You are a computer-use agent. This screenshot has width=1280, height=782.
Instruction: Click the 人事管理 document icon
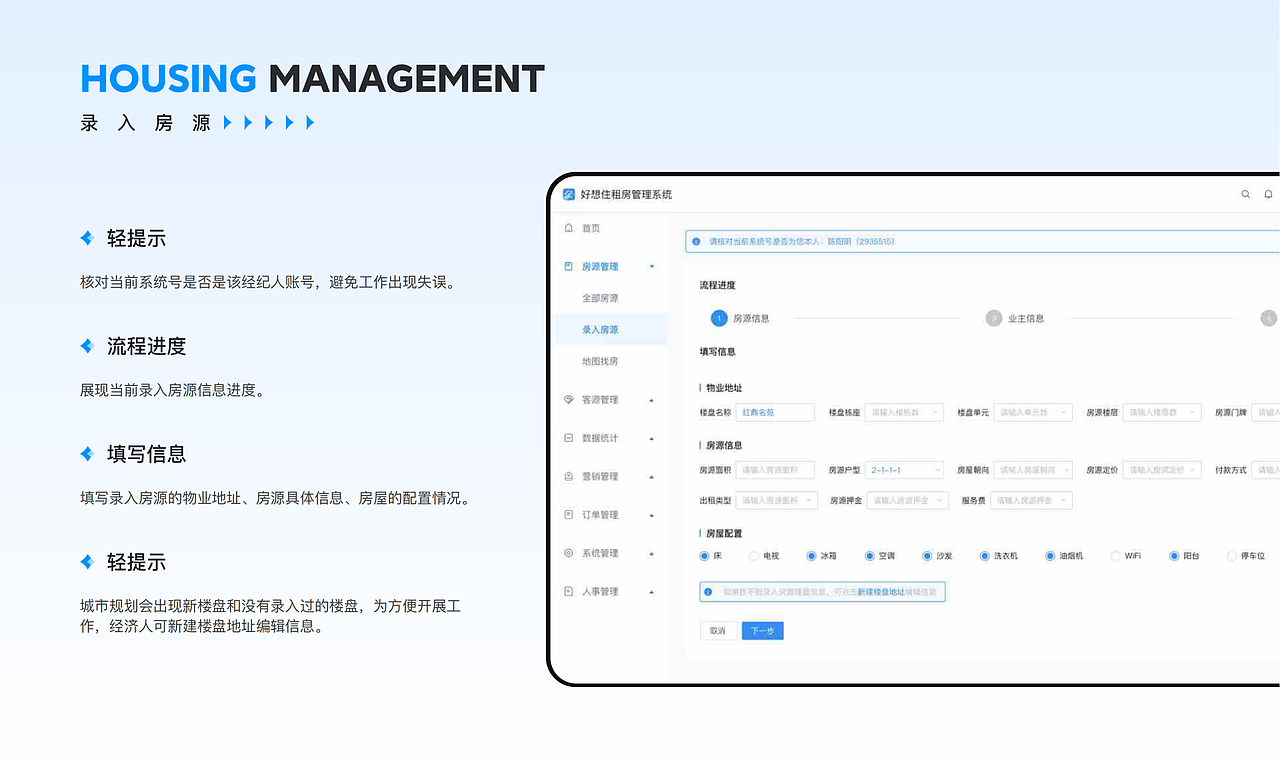coord(569,592)
